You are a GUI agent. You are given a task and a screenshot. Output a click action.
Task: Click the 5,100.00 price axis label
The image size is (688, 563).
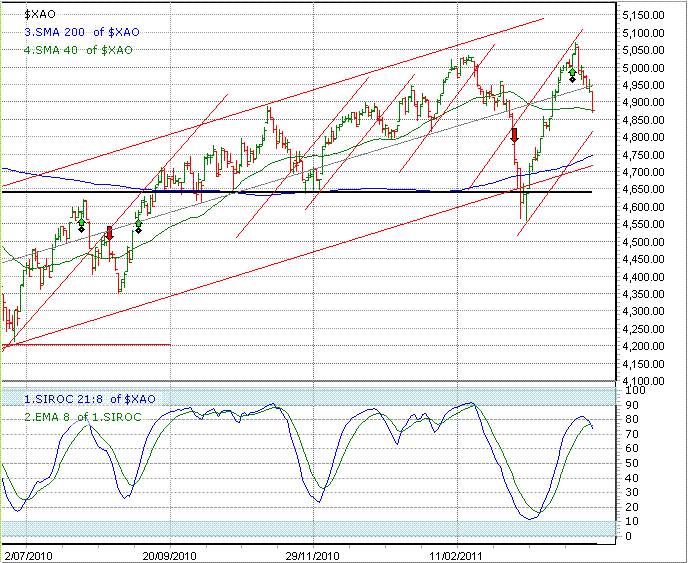click(x=643, y=33)
